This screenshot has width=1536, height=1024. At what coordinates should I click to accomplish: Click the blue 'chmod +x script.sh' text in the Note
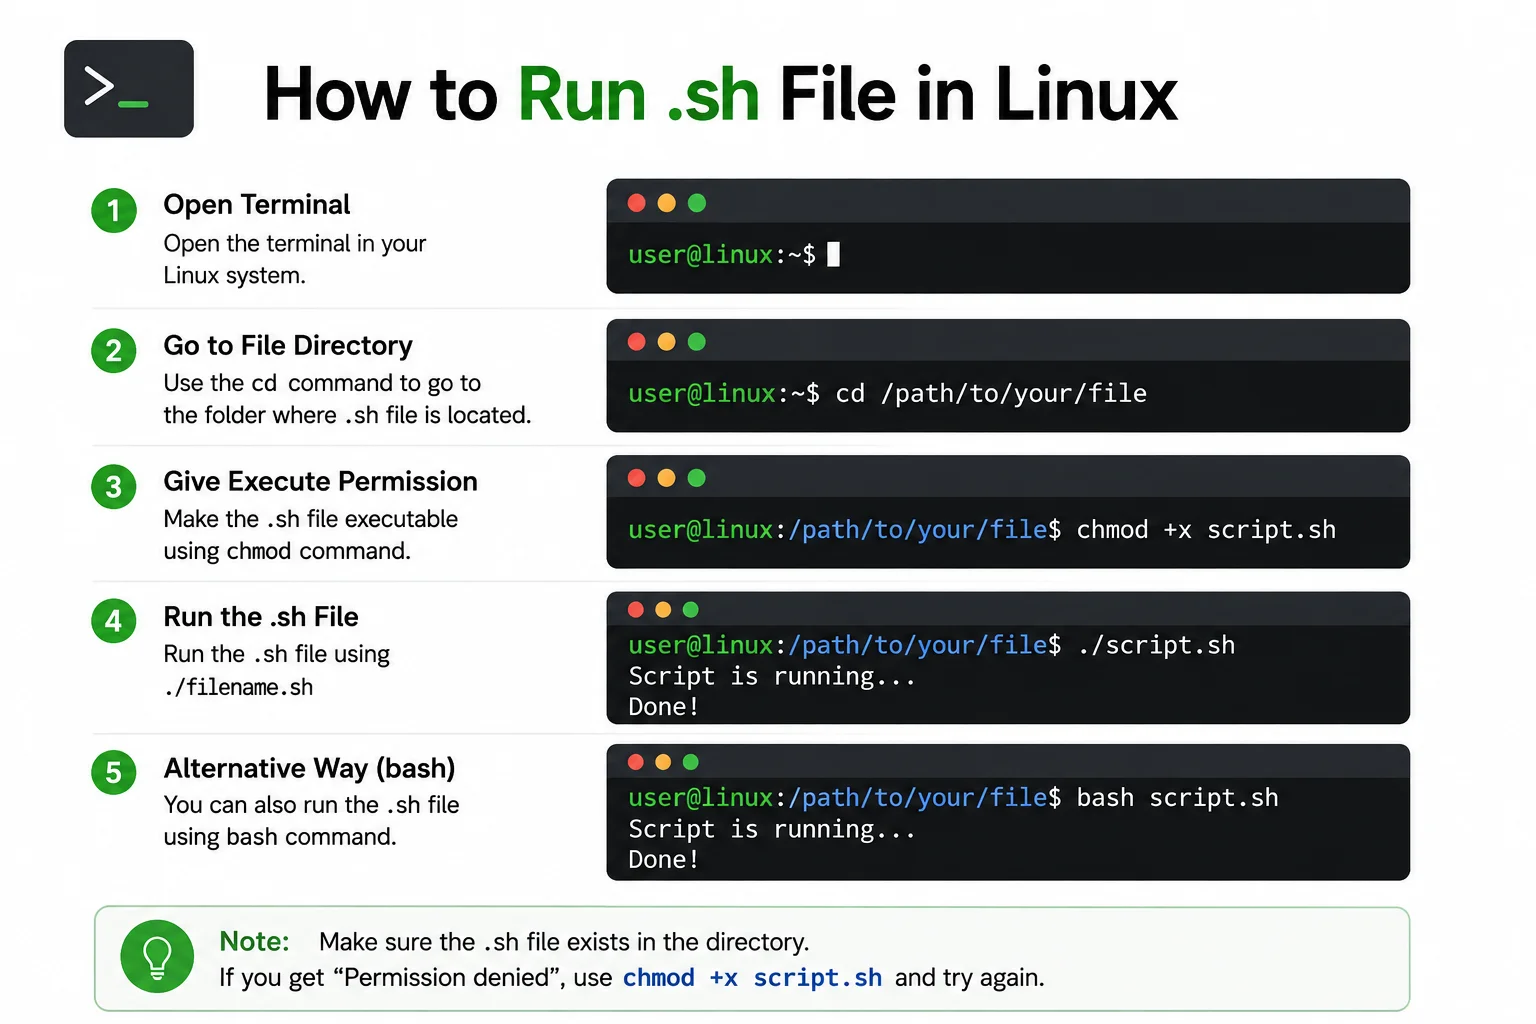[752, 978]
